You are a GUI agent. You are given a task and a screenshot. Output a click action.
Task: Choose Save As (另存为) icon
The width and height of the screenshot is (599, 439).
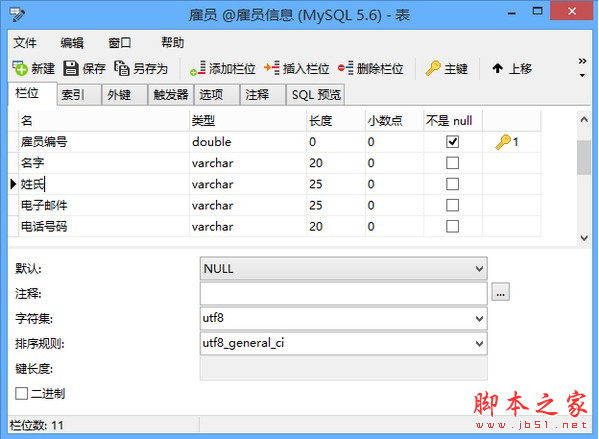(122, 68)
